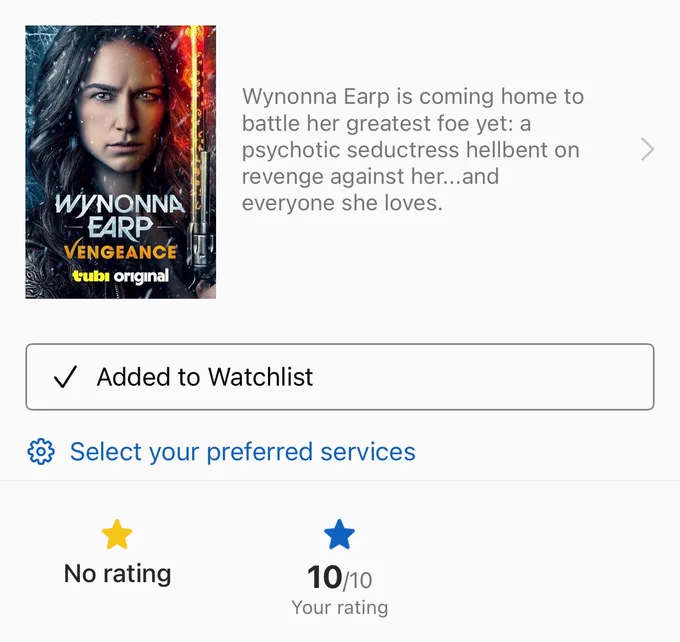Screen dimensions: 680x642
Task: Tap the Tubi original logo on poster
Action: click(120, 276)
